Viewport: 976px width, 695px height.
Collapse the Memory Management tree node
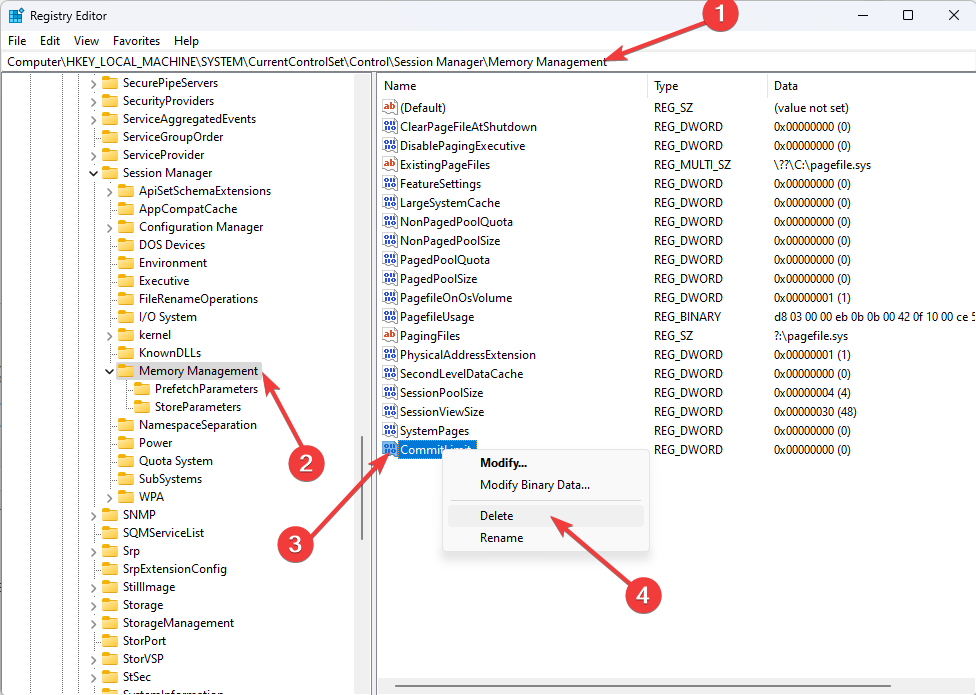point(110,371)
